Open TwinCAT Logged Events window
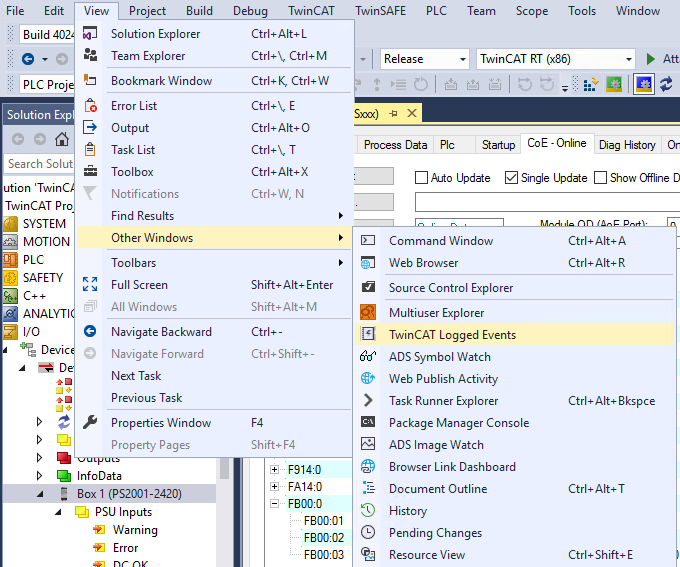Viewport: 680px width, 567px height. (x=514, y=334)
